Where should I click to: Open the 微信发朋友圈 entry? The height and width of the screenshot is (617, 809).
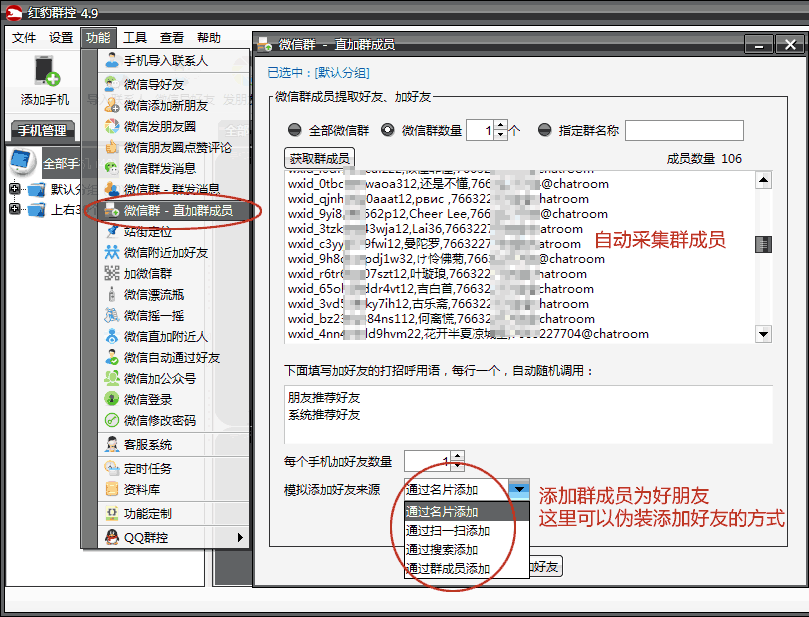[x=173, y=126]
